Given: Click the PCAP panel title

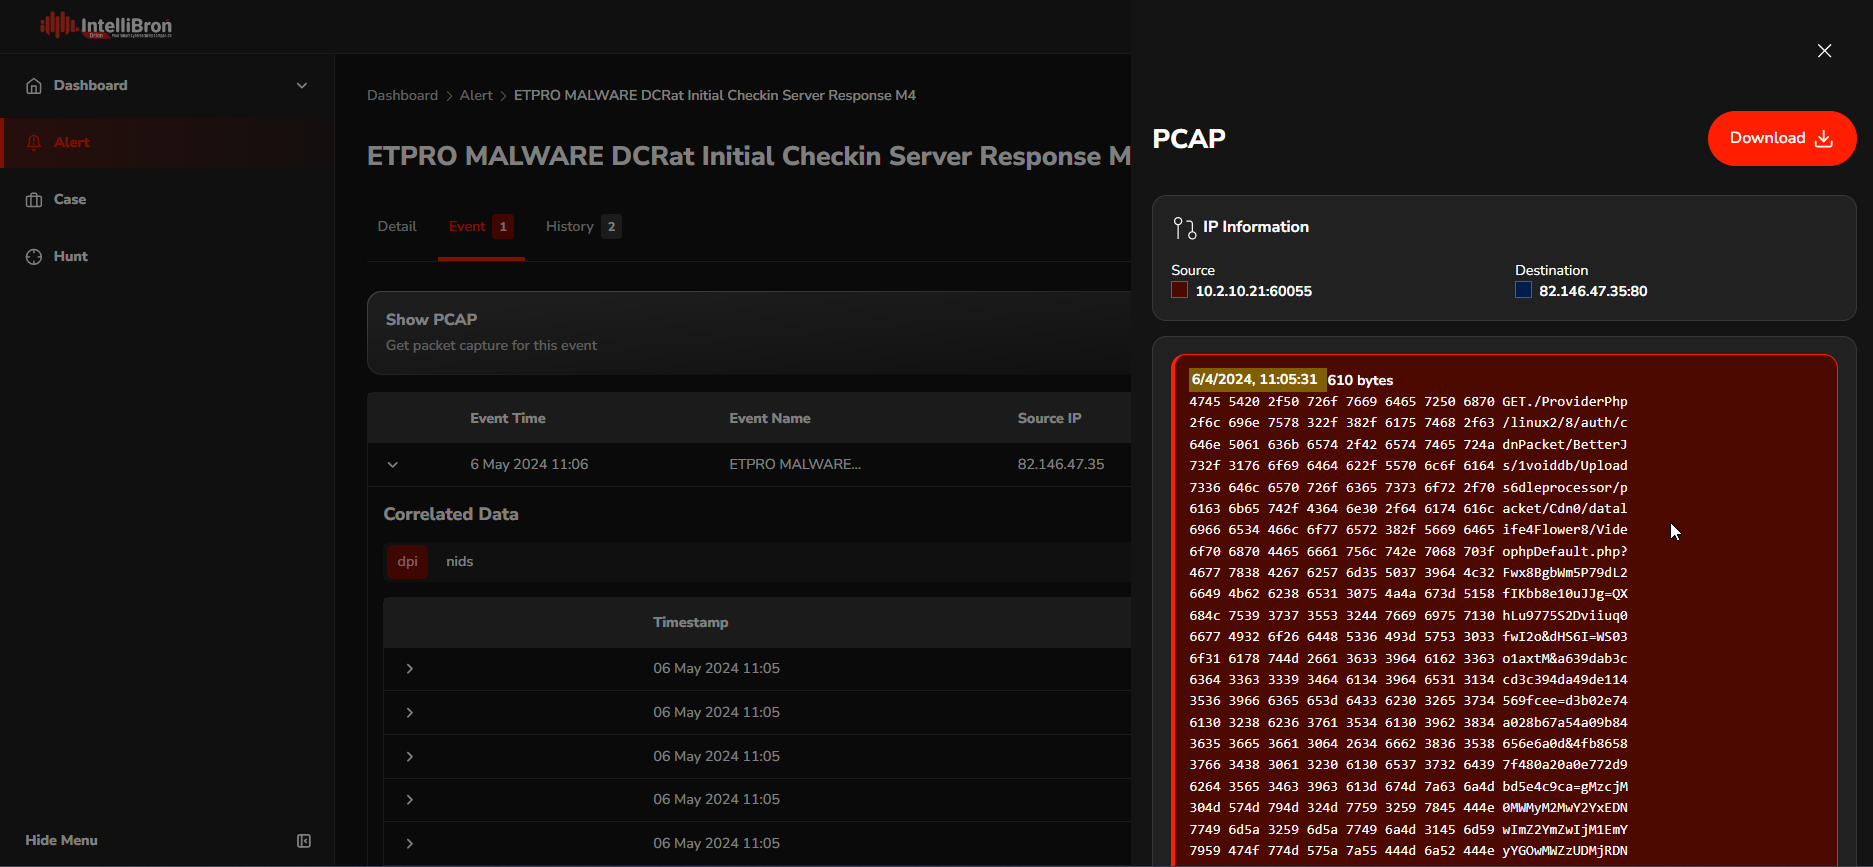Looking at the screenshot, I should 1189,139.
